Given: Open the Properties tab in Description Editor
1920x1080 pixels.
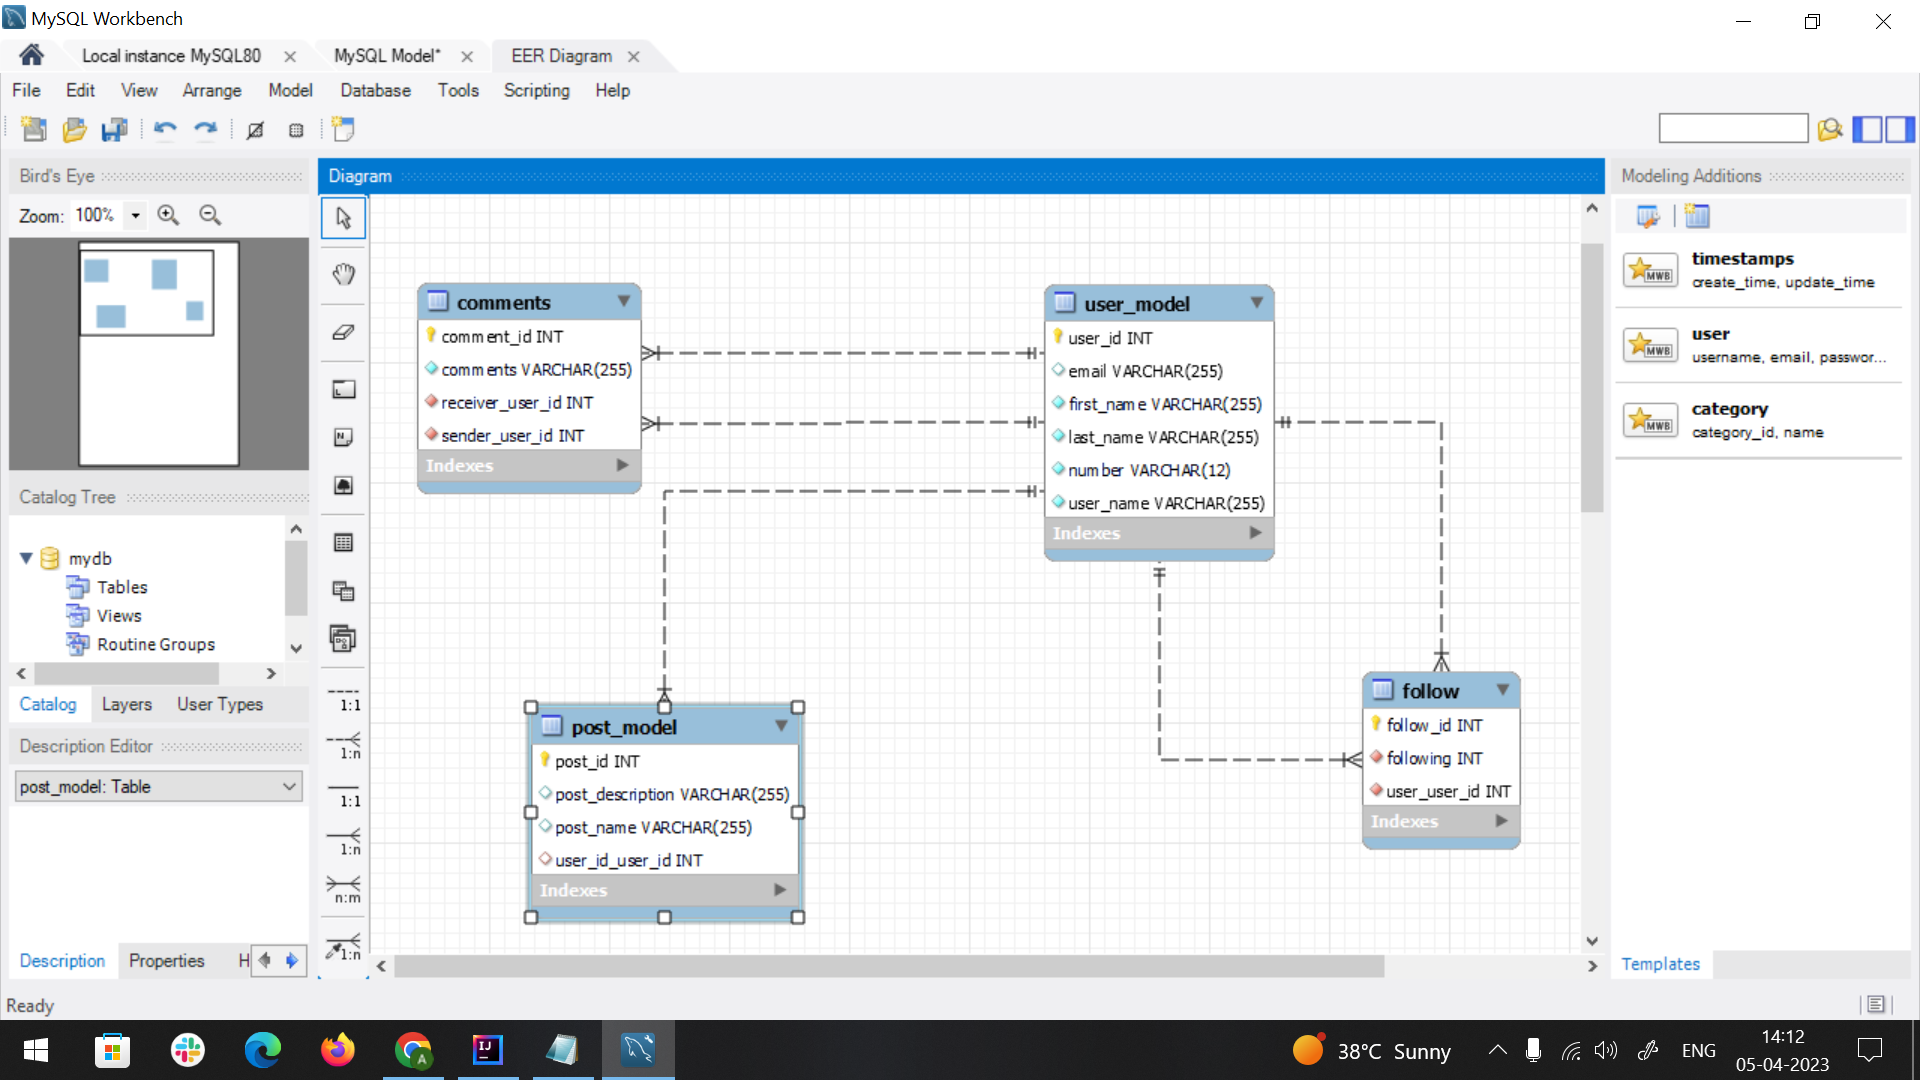Looking at the screenshot, I should (x=166, y=960).
